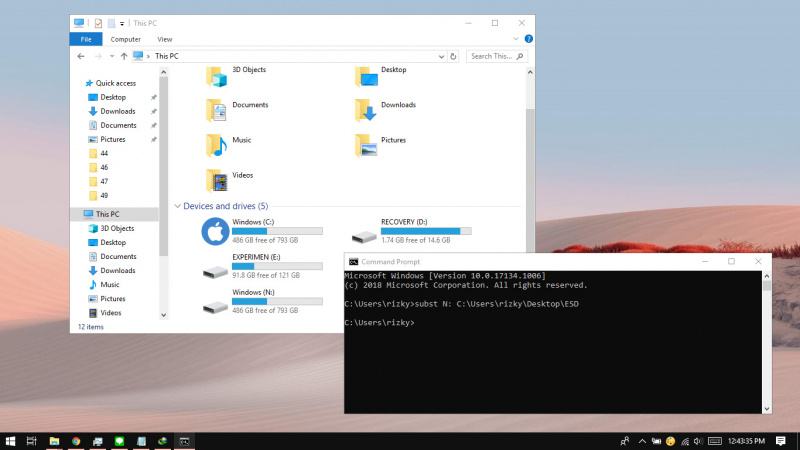
Task: Open the 3D Objects folder icon
Action: [x=216, y=78]
